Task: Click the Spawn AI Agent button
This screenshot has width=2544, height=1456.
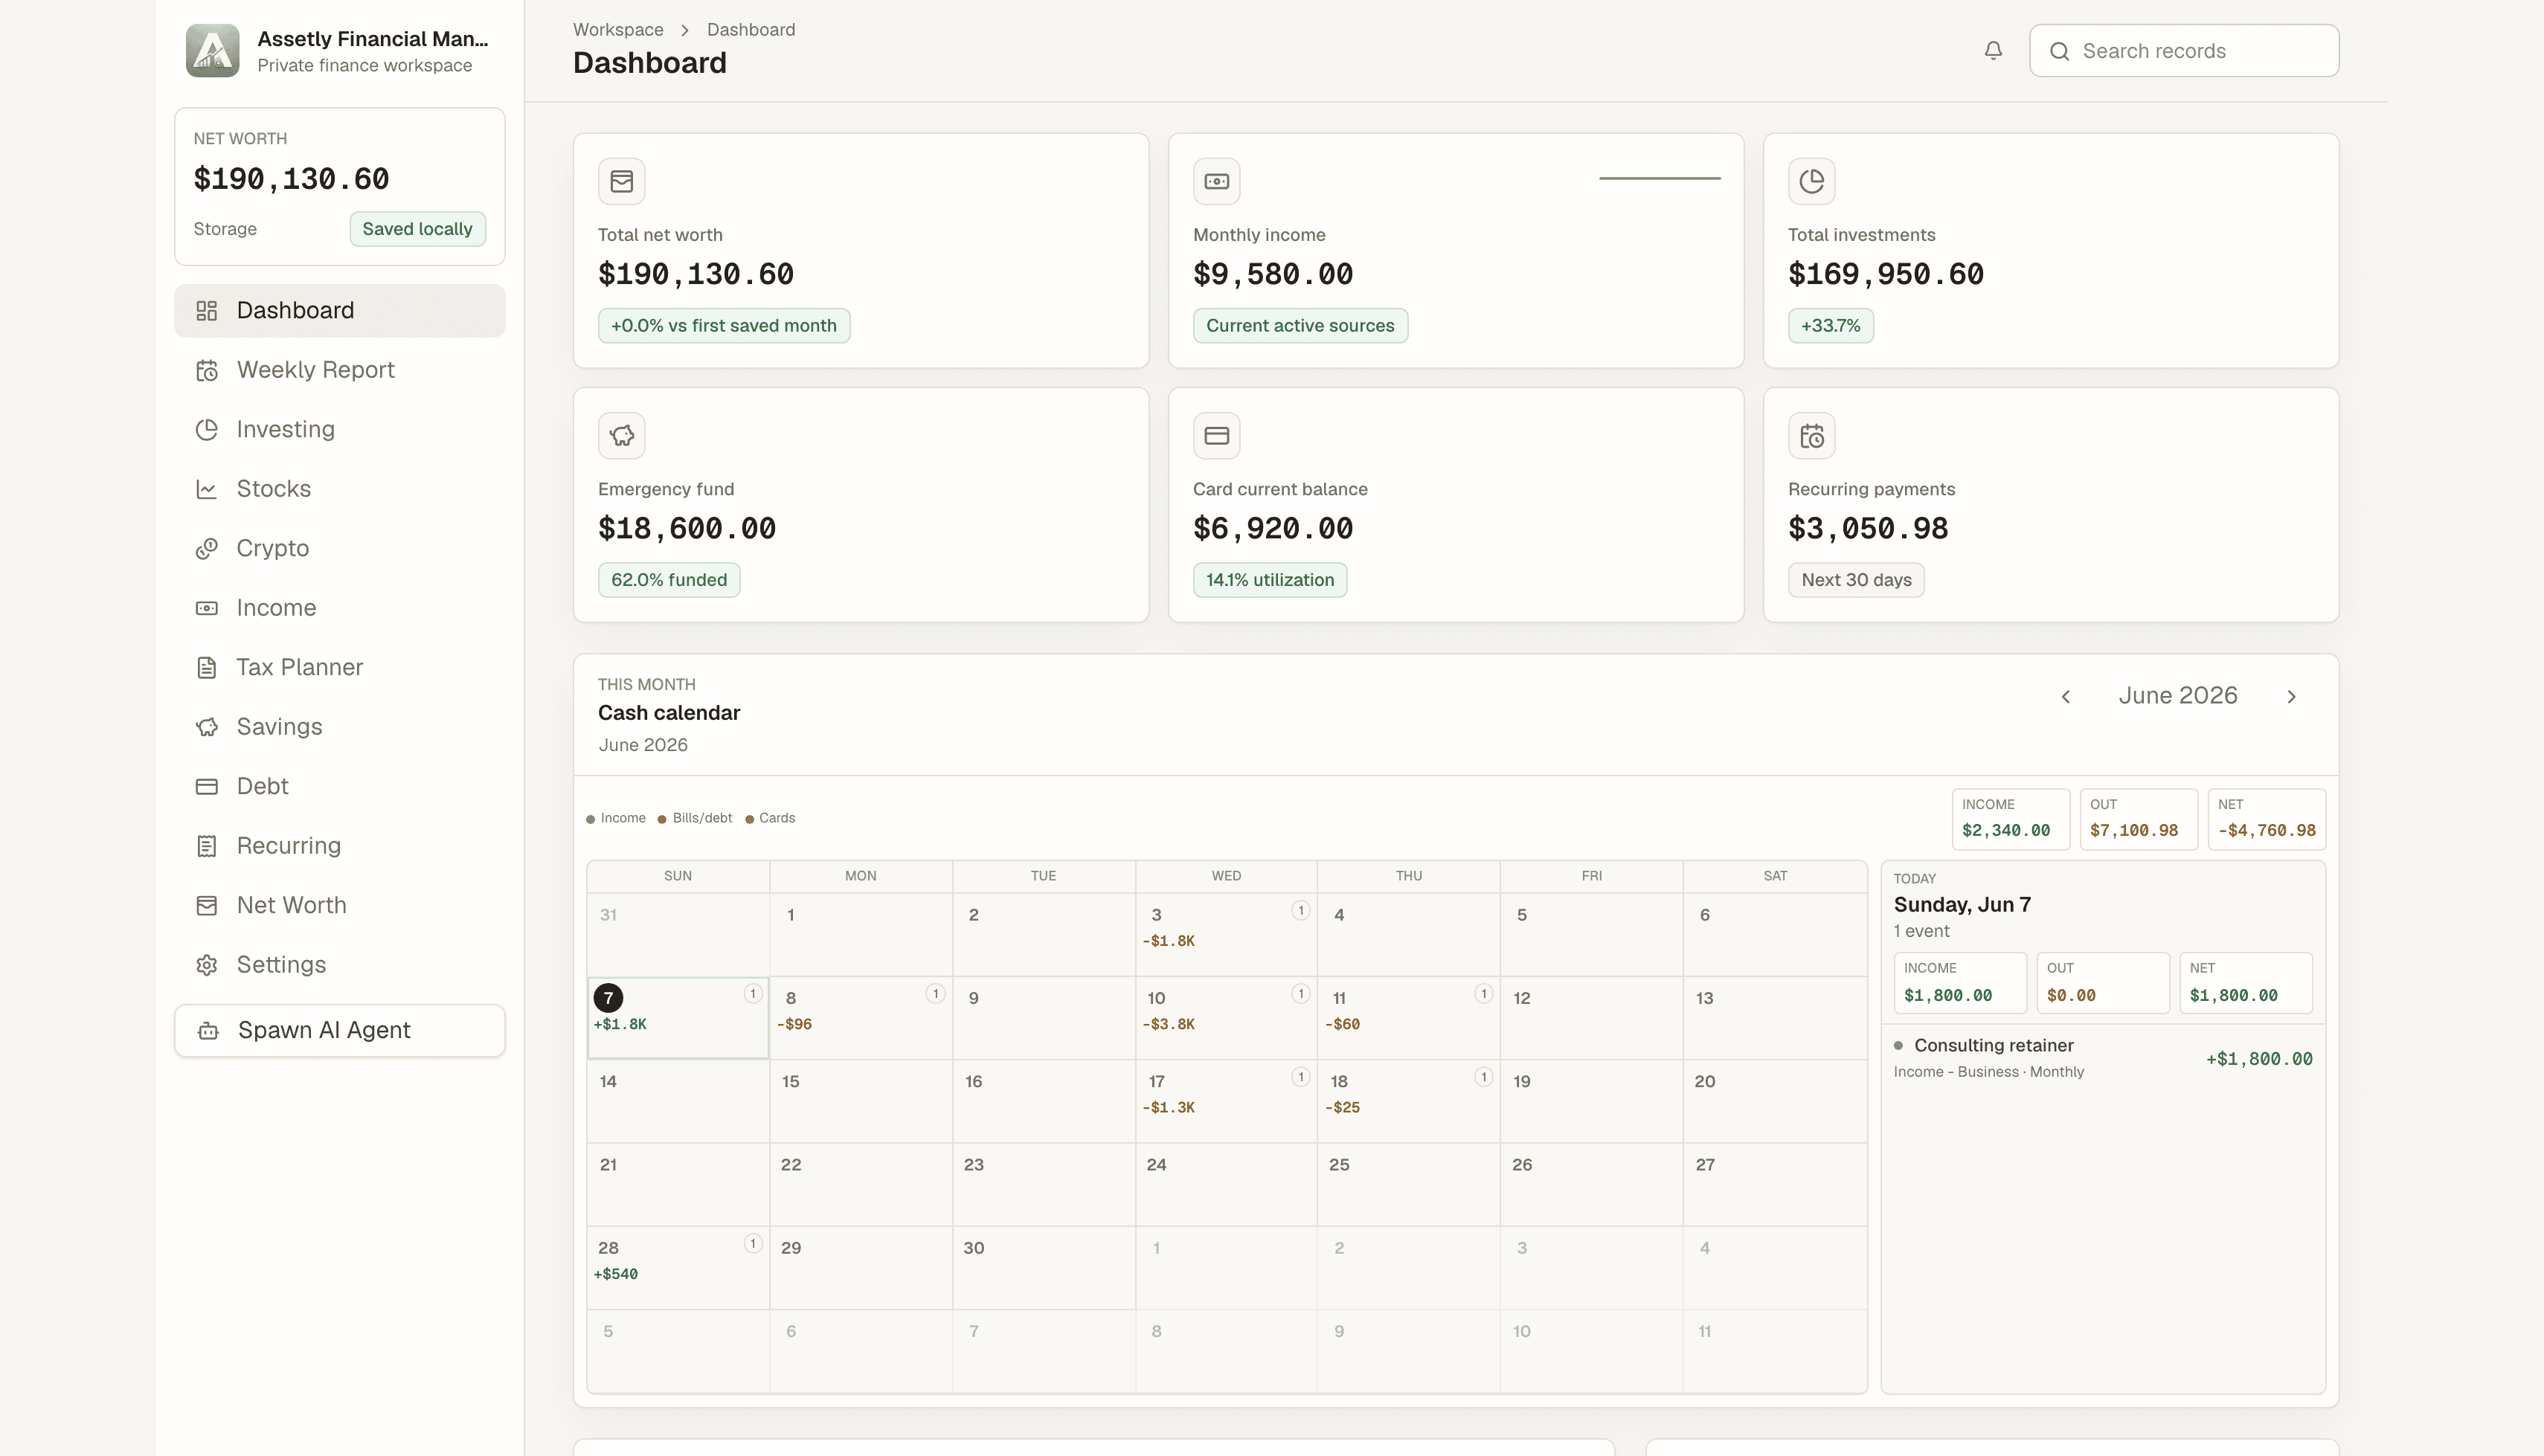Action: [x=340, y=1030]
